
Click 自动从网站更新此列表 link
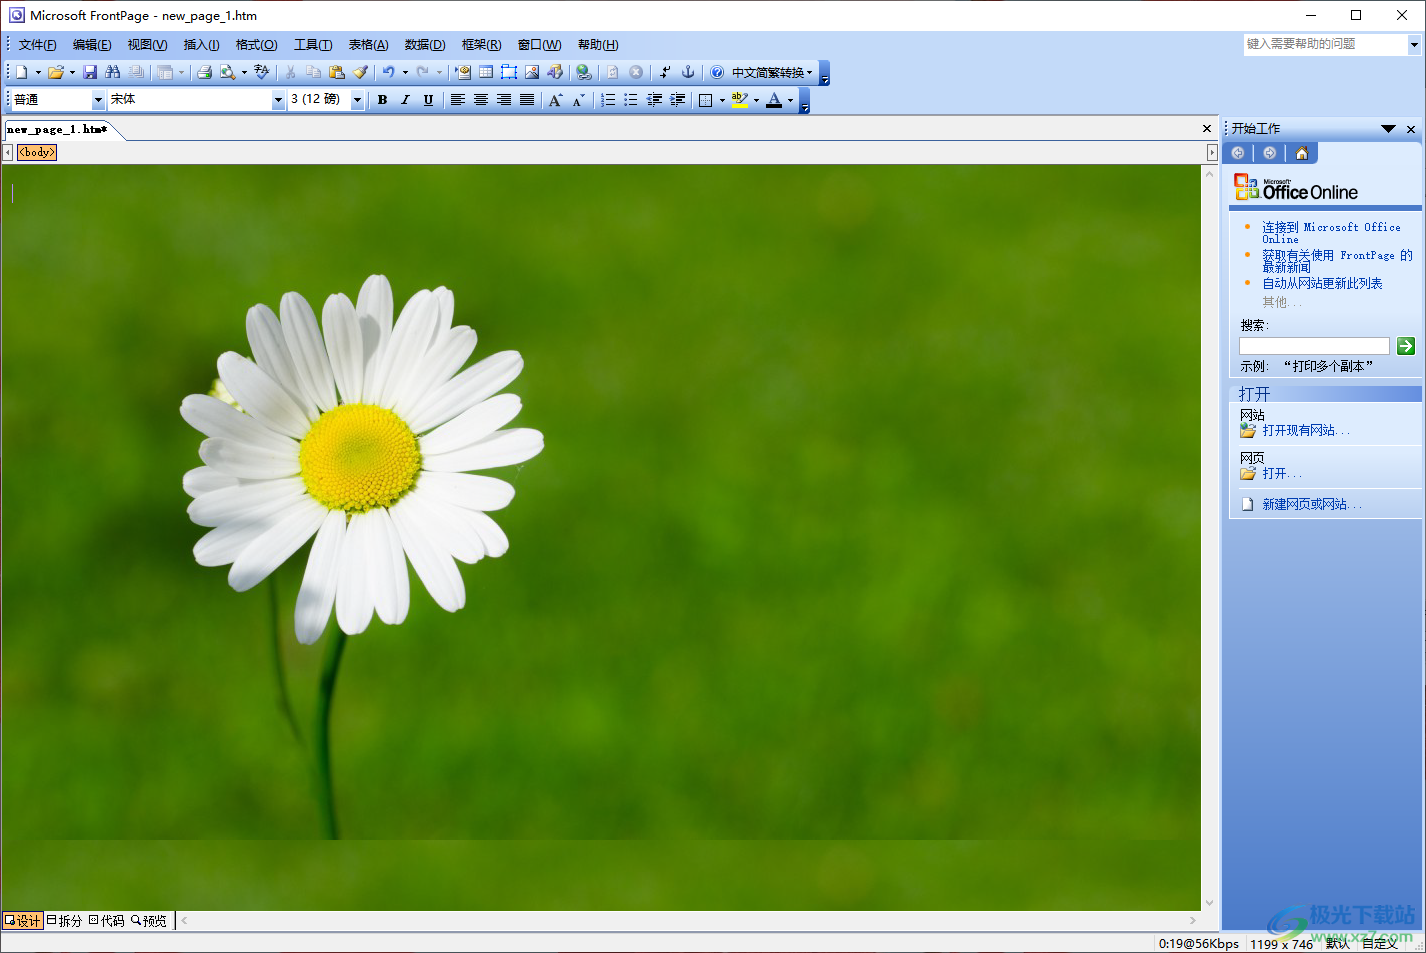pos(1322,284)
